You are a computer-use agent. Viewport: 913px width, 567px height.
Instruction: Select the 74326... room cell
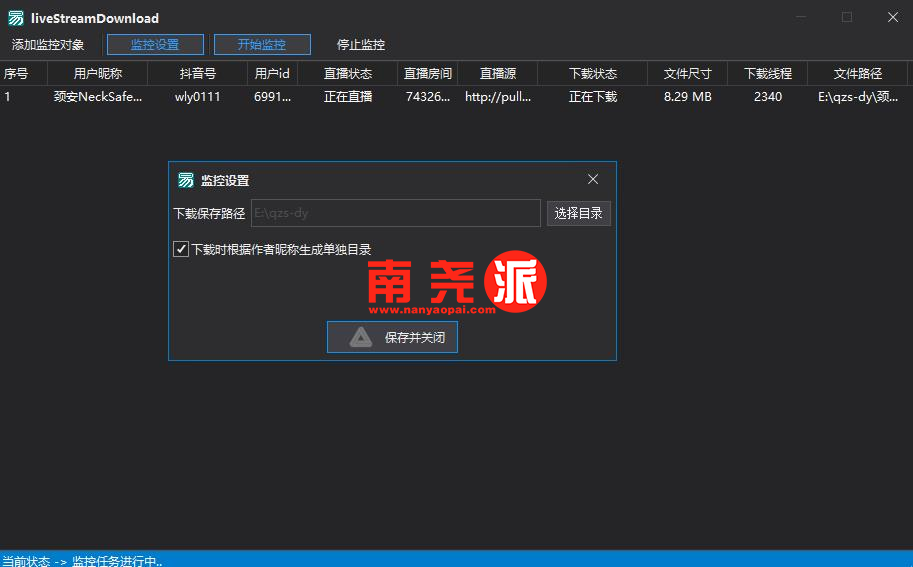[428, 97]
